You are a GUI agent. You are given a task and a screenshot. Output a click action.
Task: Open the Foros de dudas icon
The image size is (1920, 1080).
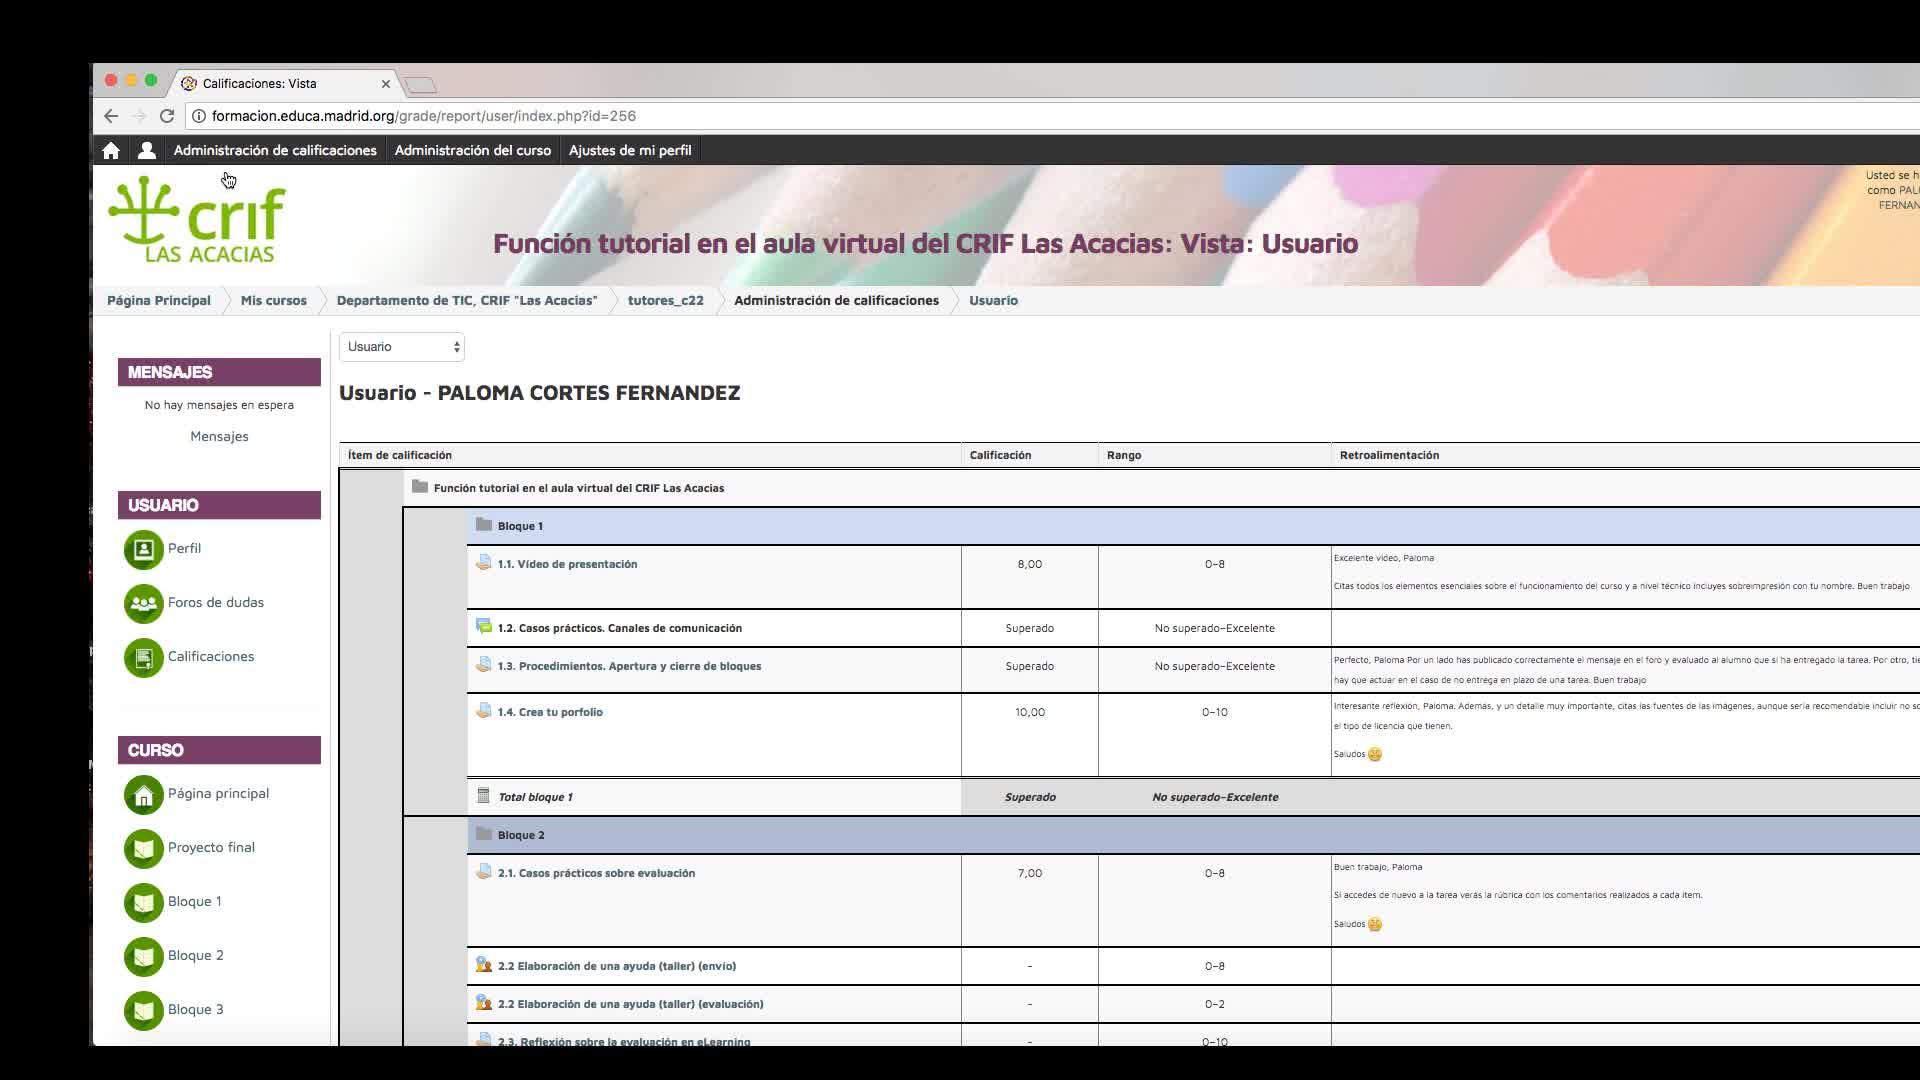[144, 603]
